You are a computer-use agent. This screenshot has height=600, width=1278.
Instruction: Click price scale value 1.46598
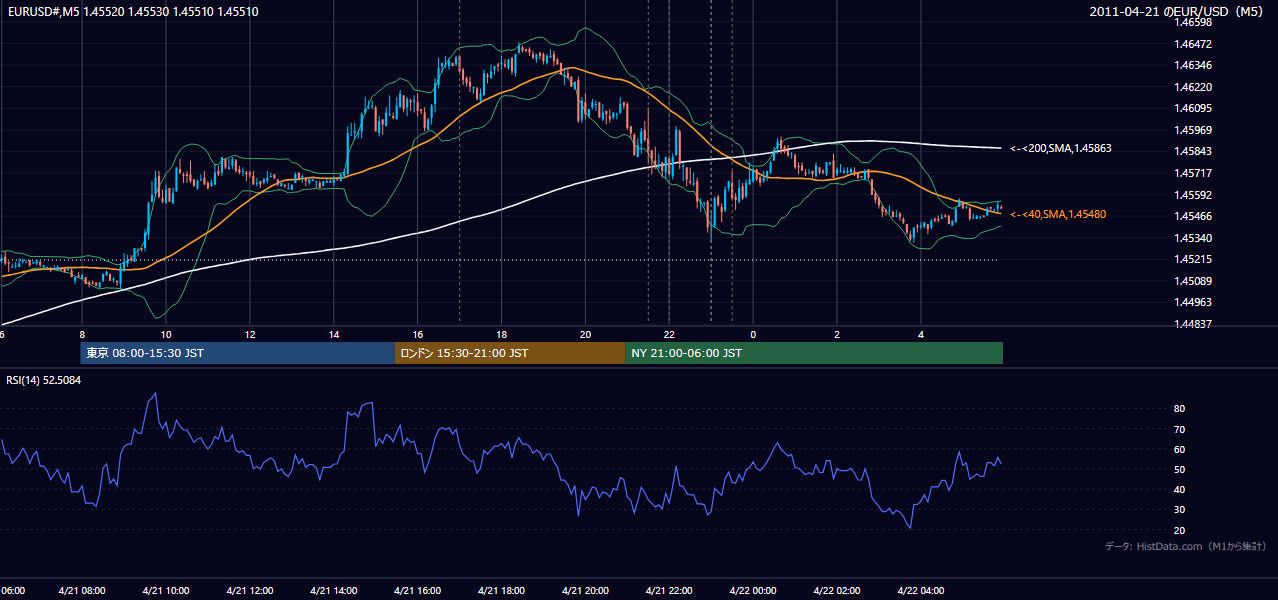click(1194, 22)
